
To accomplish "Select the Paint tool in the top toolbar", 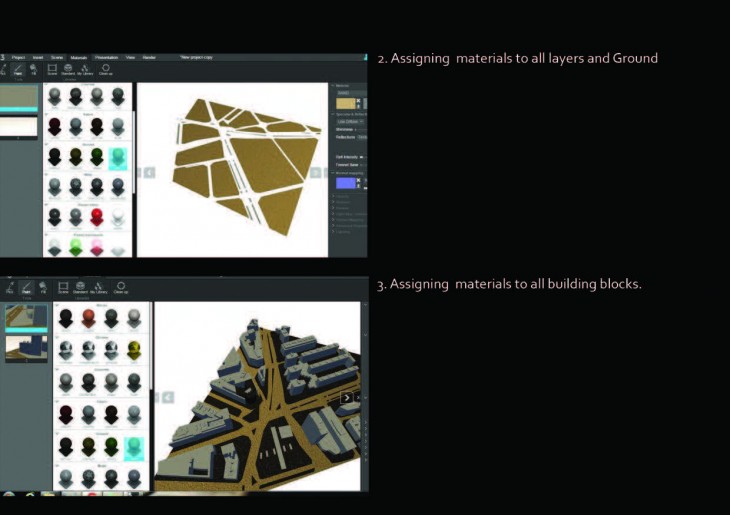I will coord(18,70).
